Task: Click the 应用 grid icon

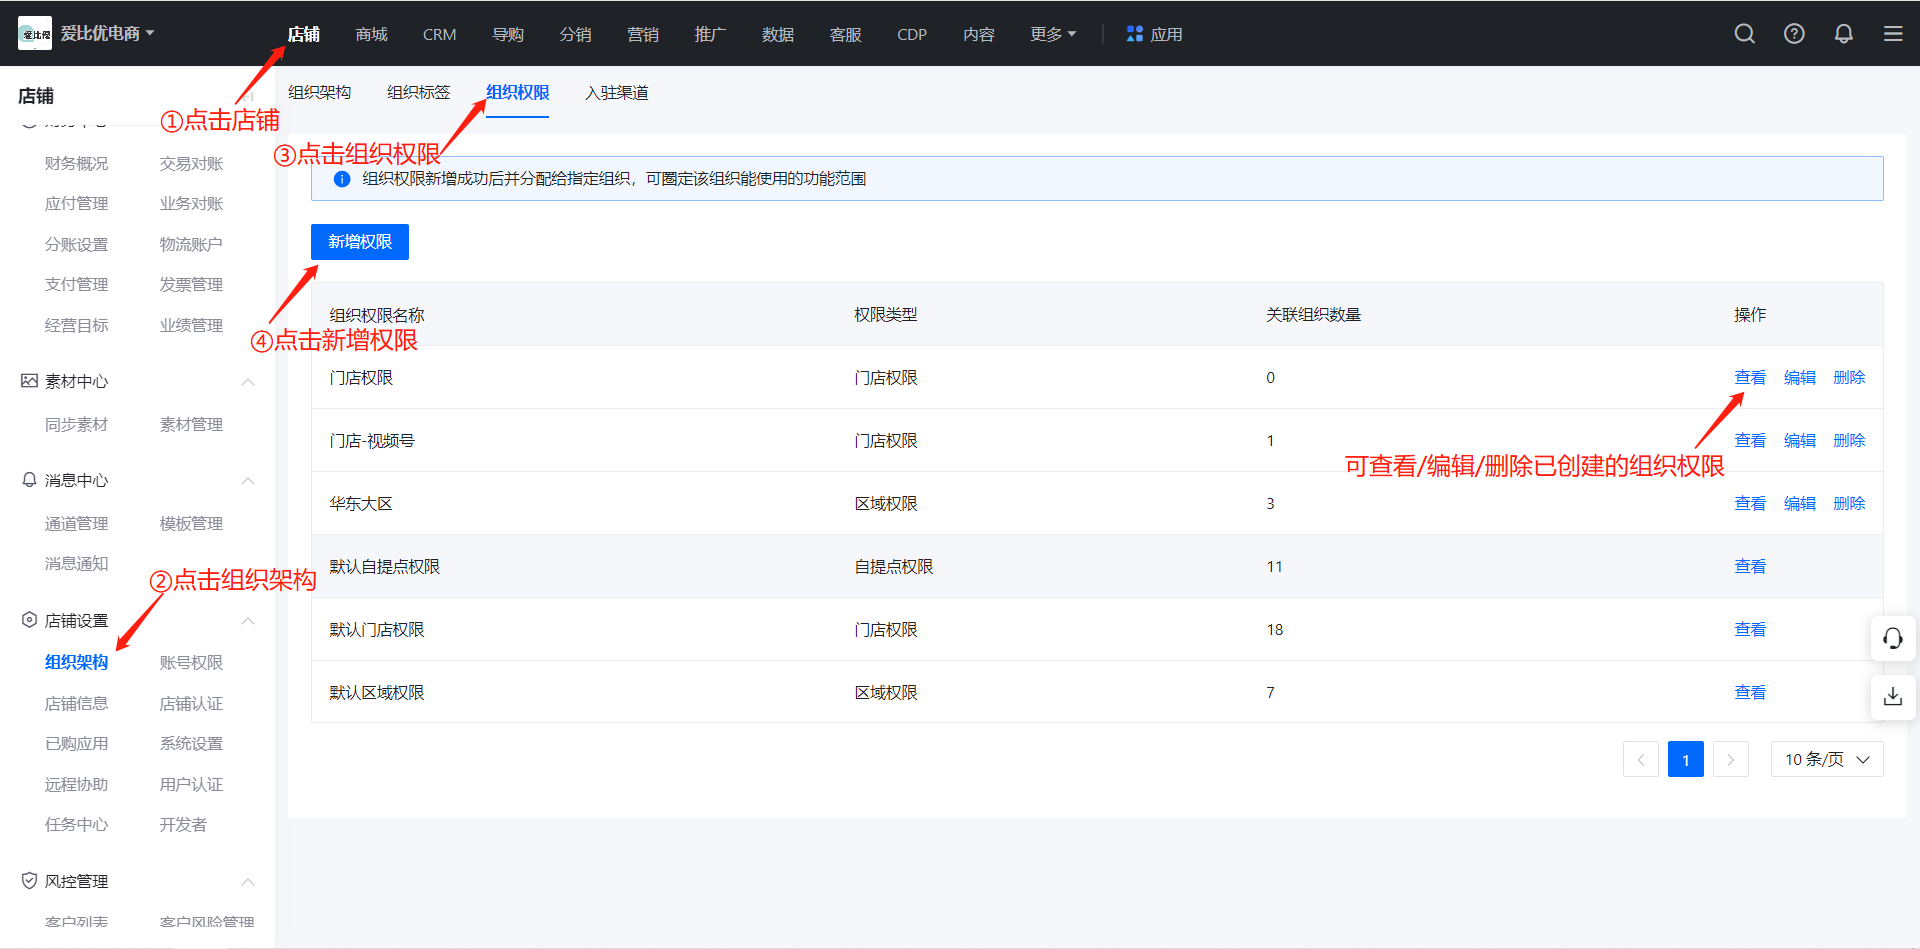Action: (x=1134, y=34)
